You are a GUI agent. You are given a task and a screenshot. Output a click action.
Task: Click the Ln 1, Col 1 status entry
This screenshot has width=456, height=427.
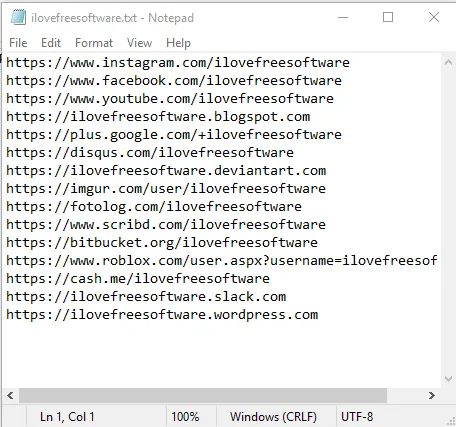67,417
